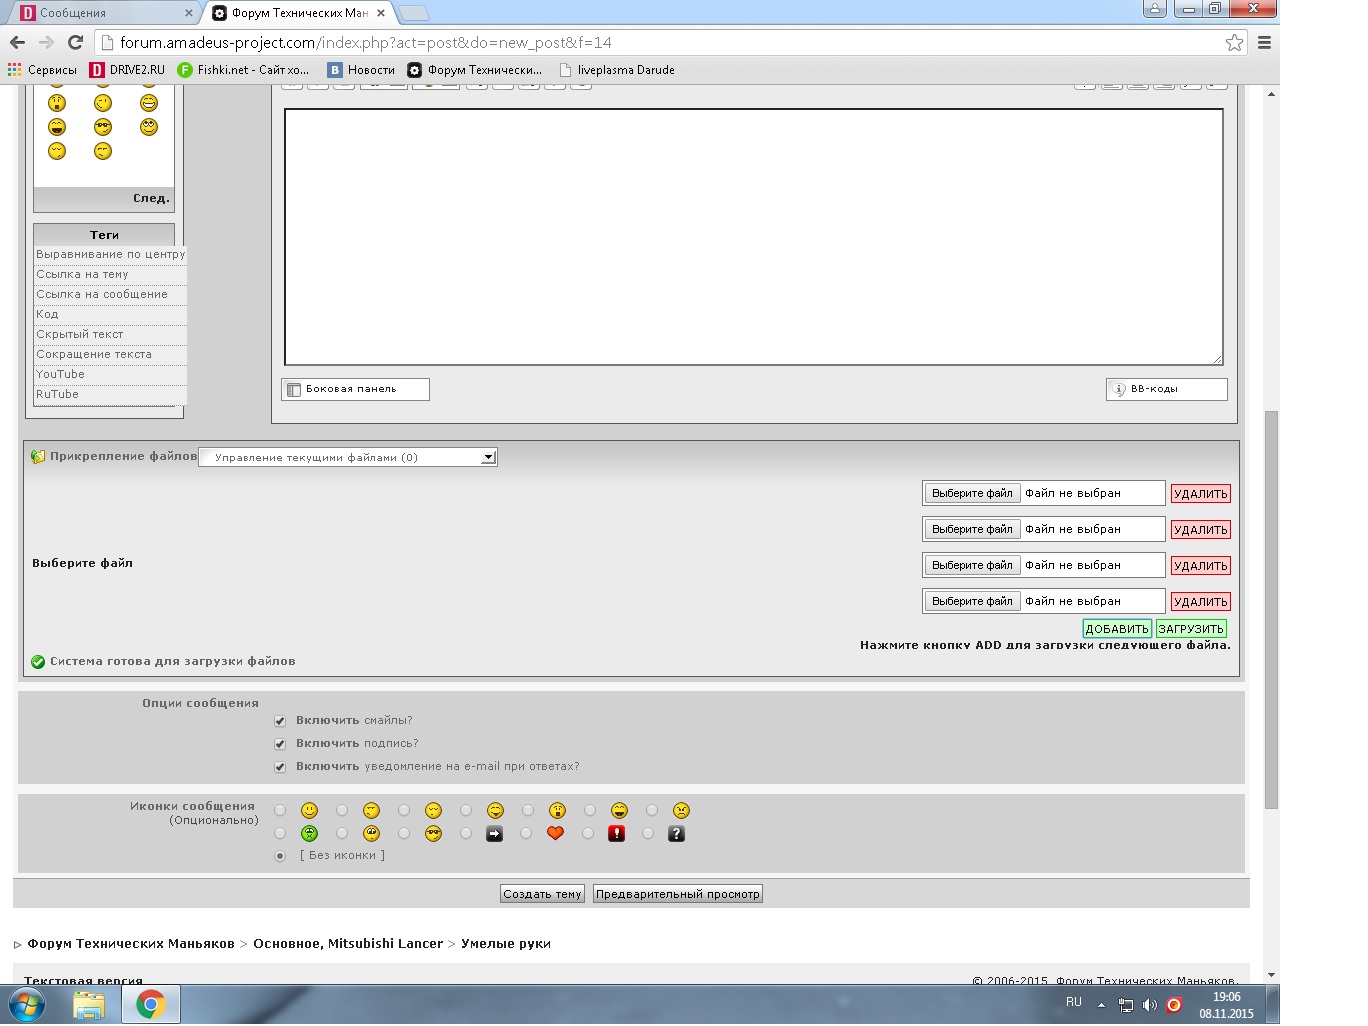
Task: Click the black arrow message icon
Action: (494, 833)
